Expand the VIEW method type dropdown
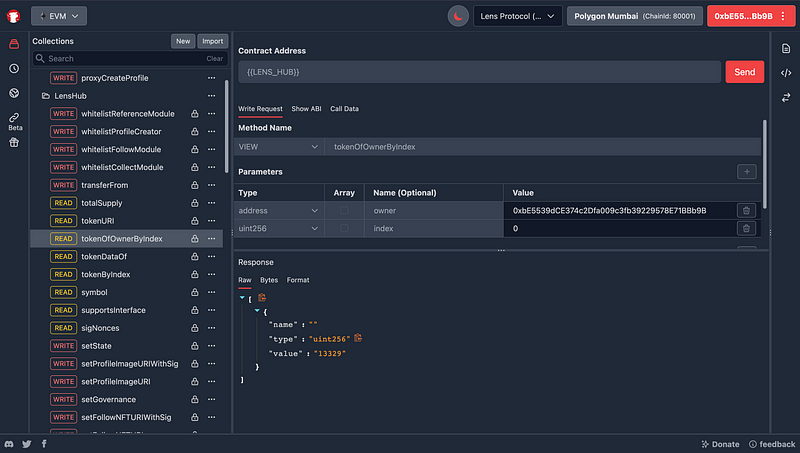Image resolution: width=800 pixels, height=453 pixels. [278, 147]
